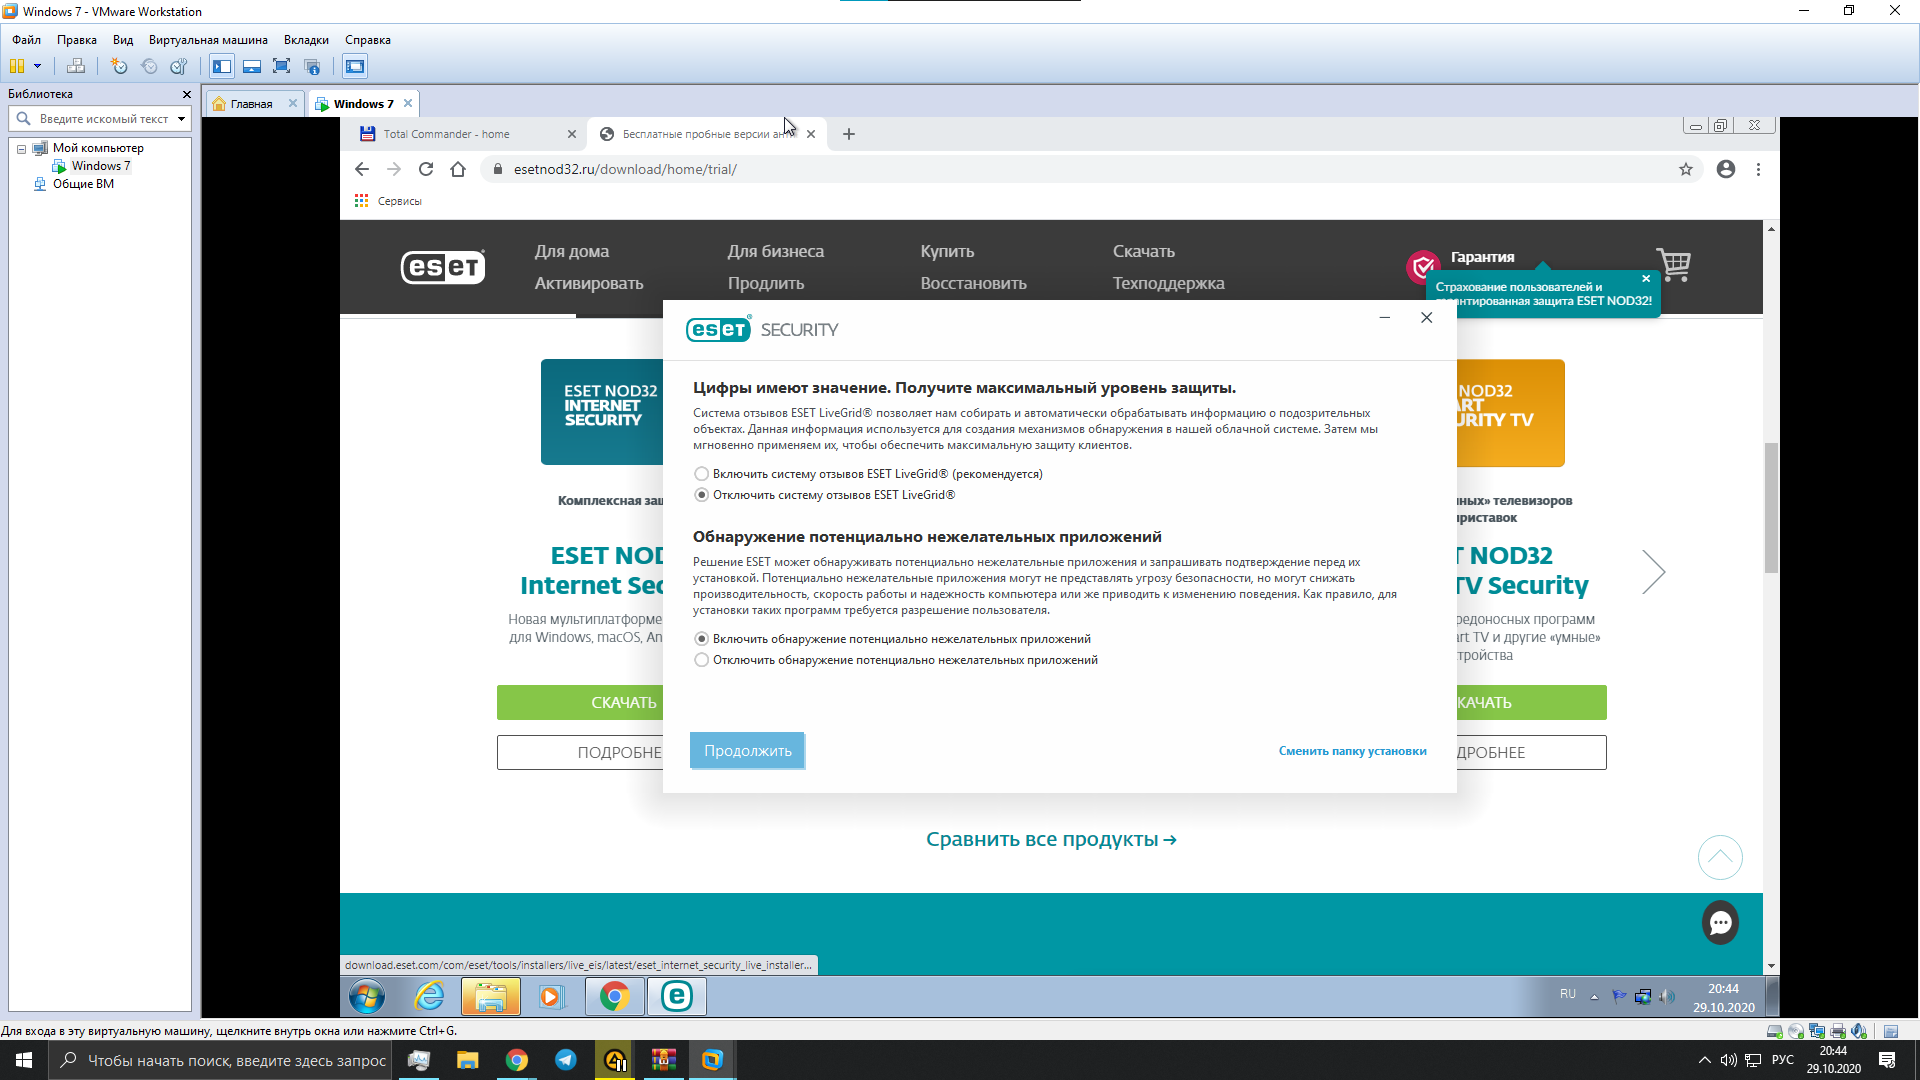Open the Справка menu
The image size is (1920, 1080).
[368, 40]
